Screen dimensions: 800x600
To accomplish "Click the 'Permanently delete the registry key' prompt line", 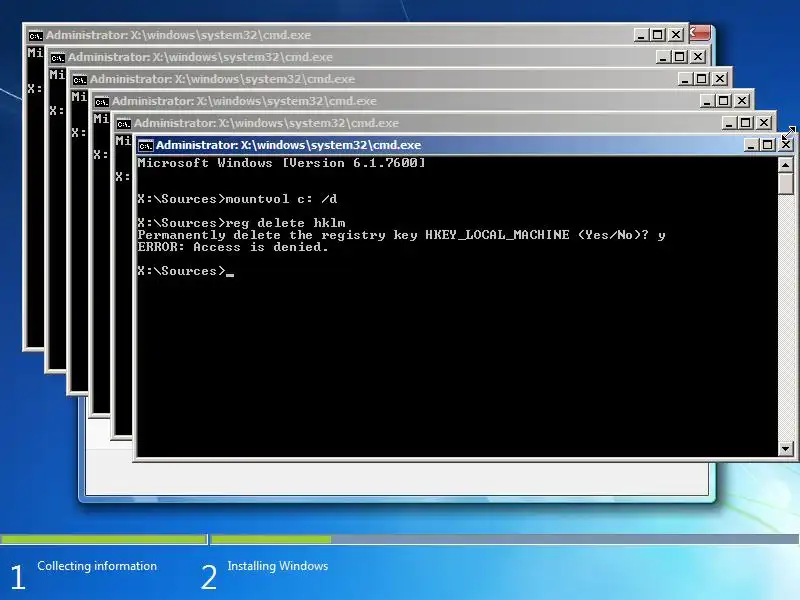I will 402,235.
